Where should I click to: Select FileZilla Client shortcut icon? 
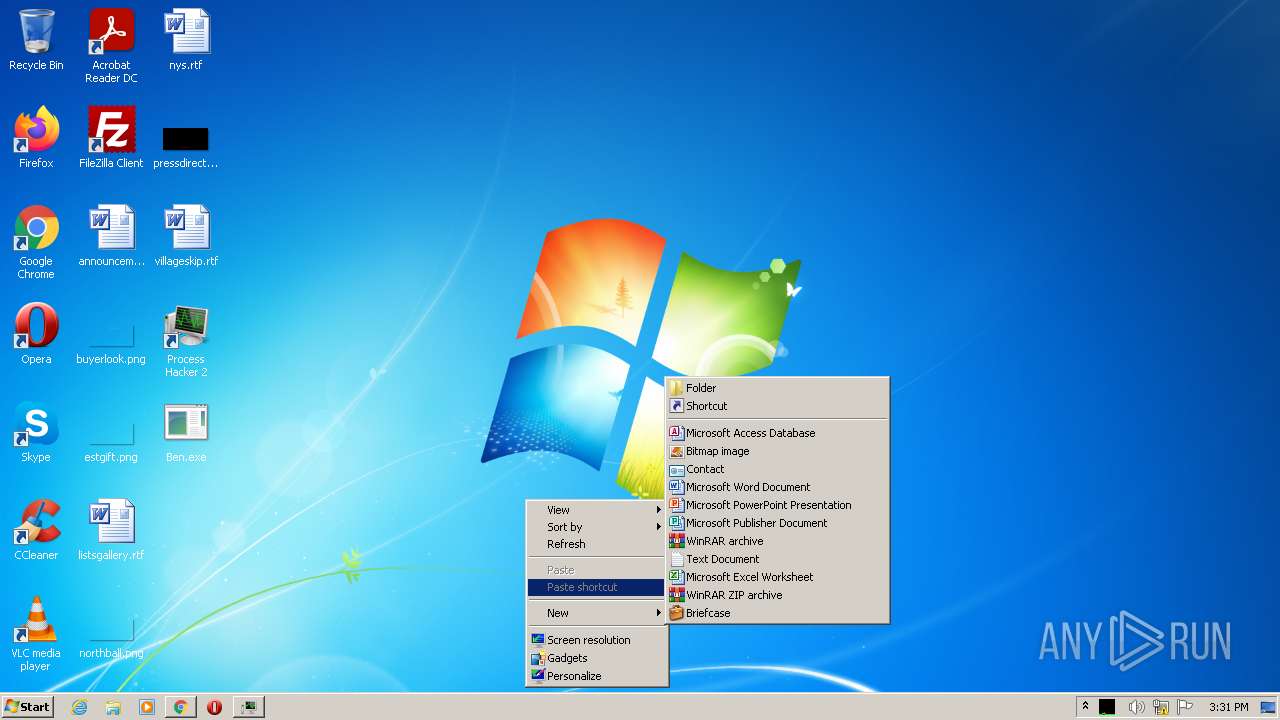point(111,138)
